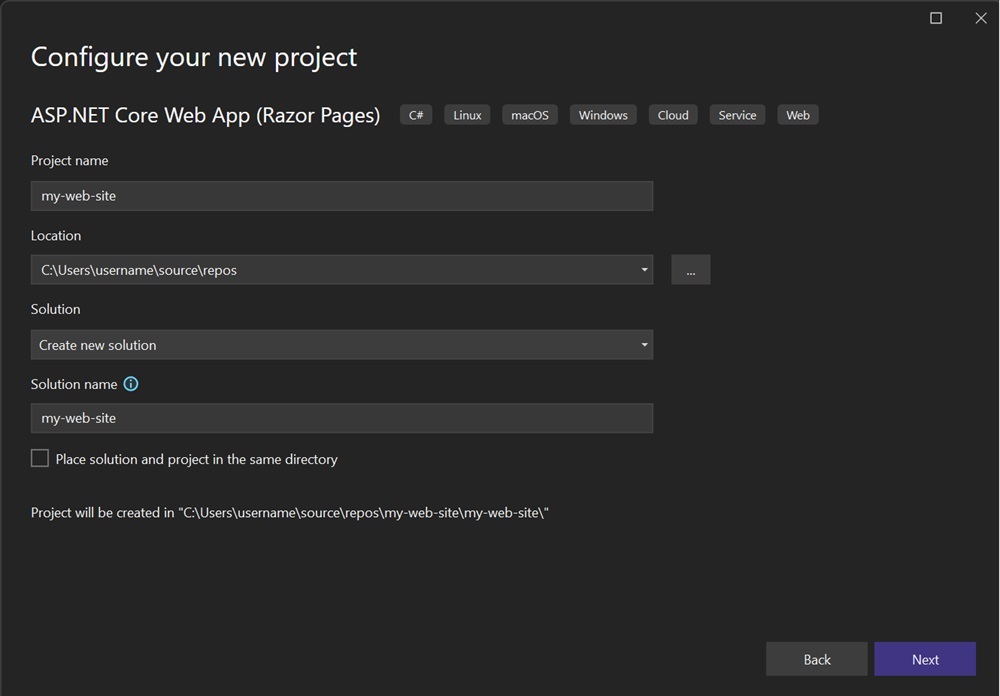
Task: Click the Solution label above the dropdown
Action: 55,309
